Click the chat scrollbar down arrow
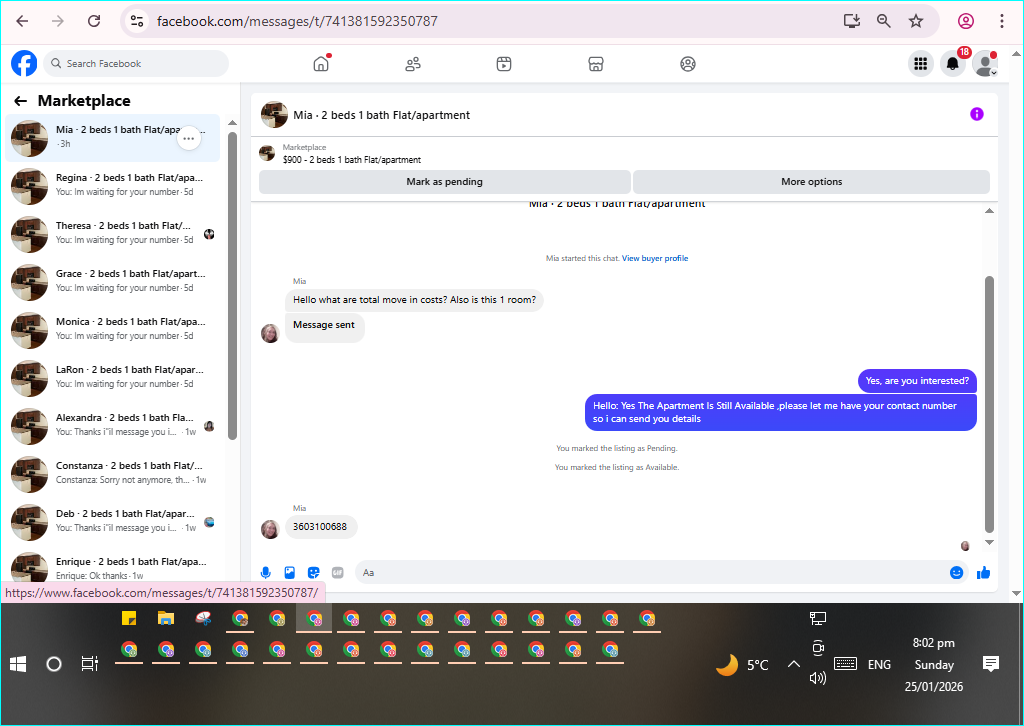The image size is (1024, 726). coord(989,542)
